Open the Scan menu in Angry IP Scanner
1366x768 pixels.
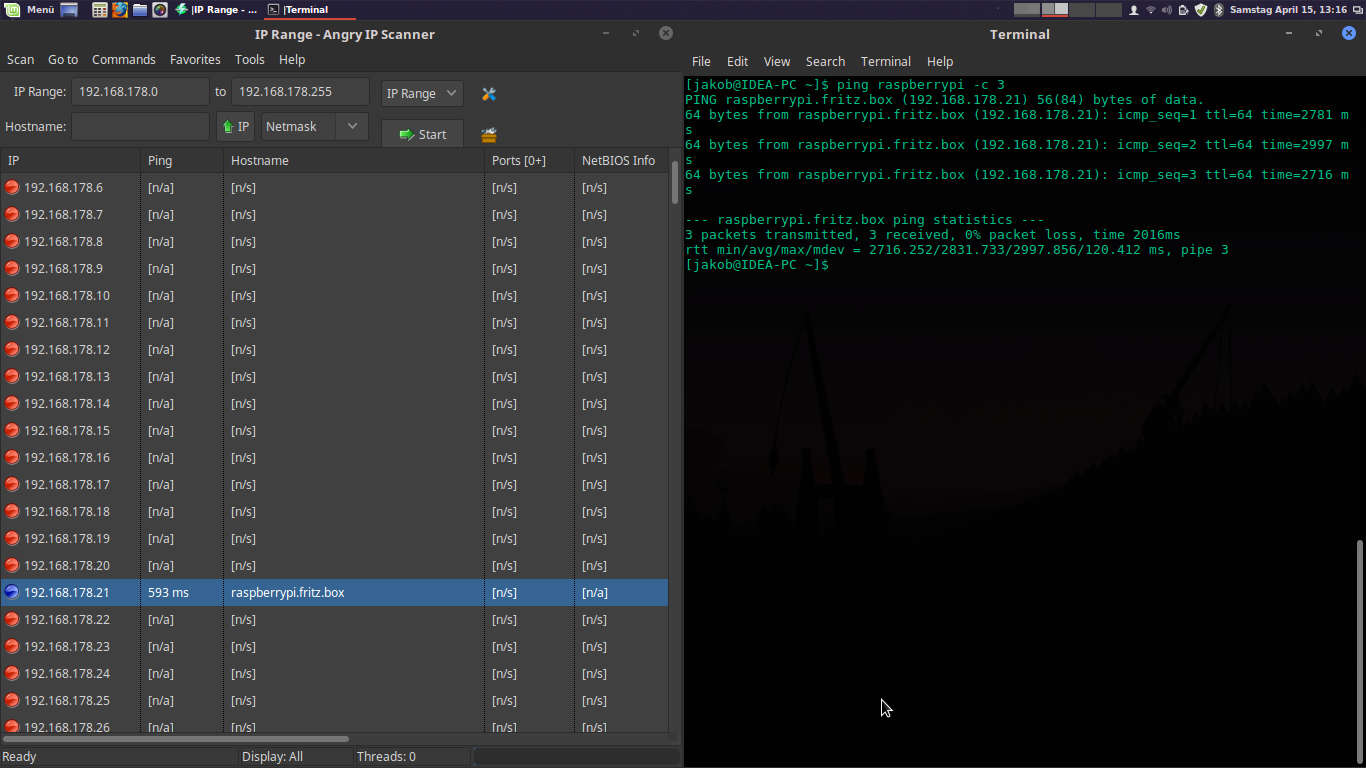click(x=20, y=59)
